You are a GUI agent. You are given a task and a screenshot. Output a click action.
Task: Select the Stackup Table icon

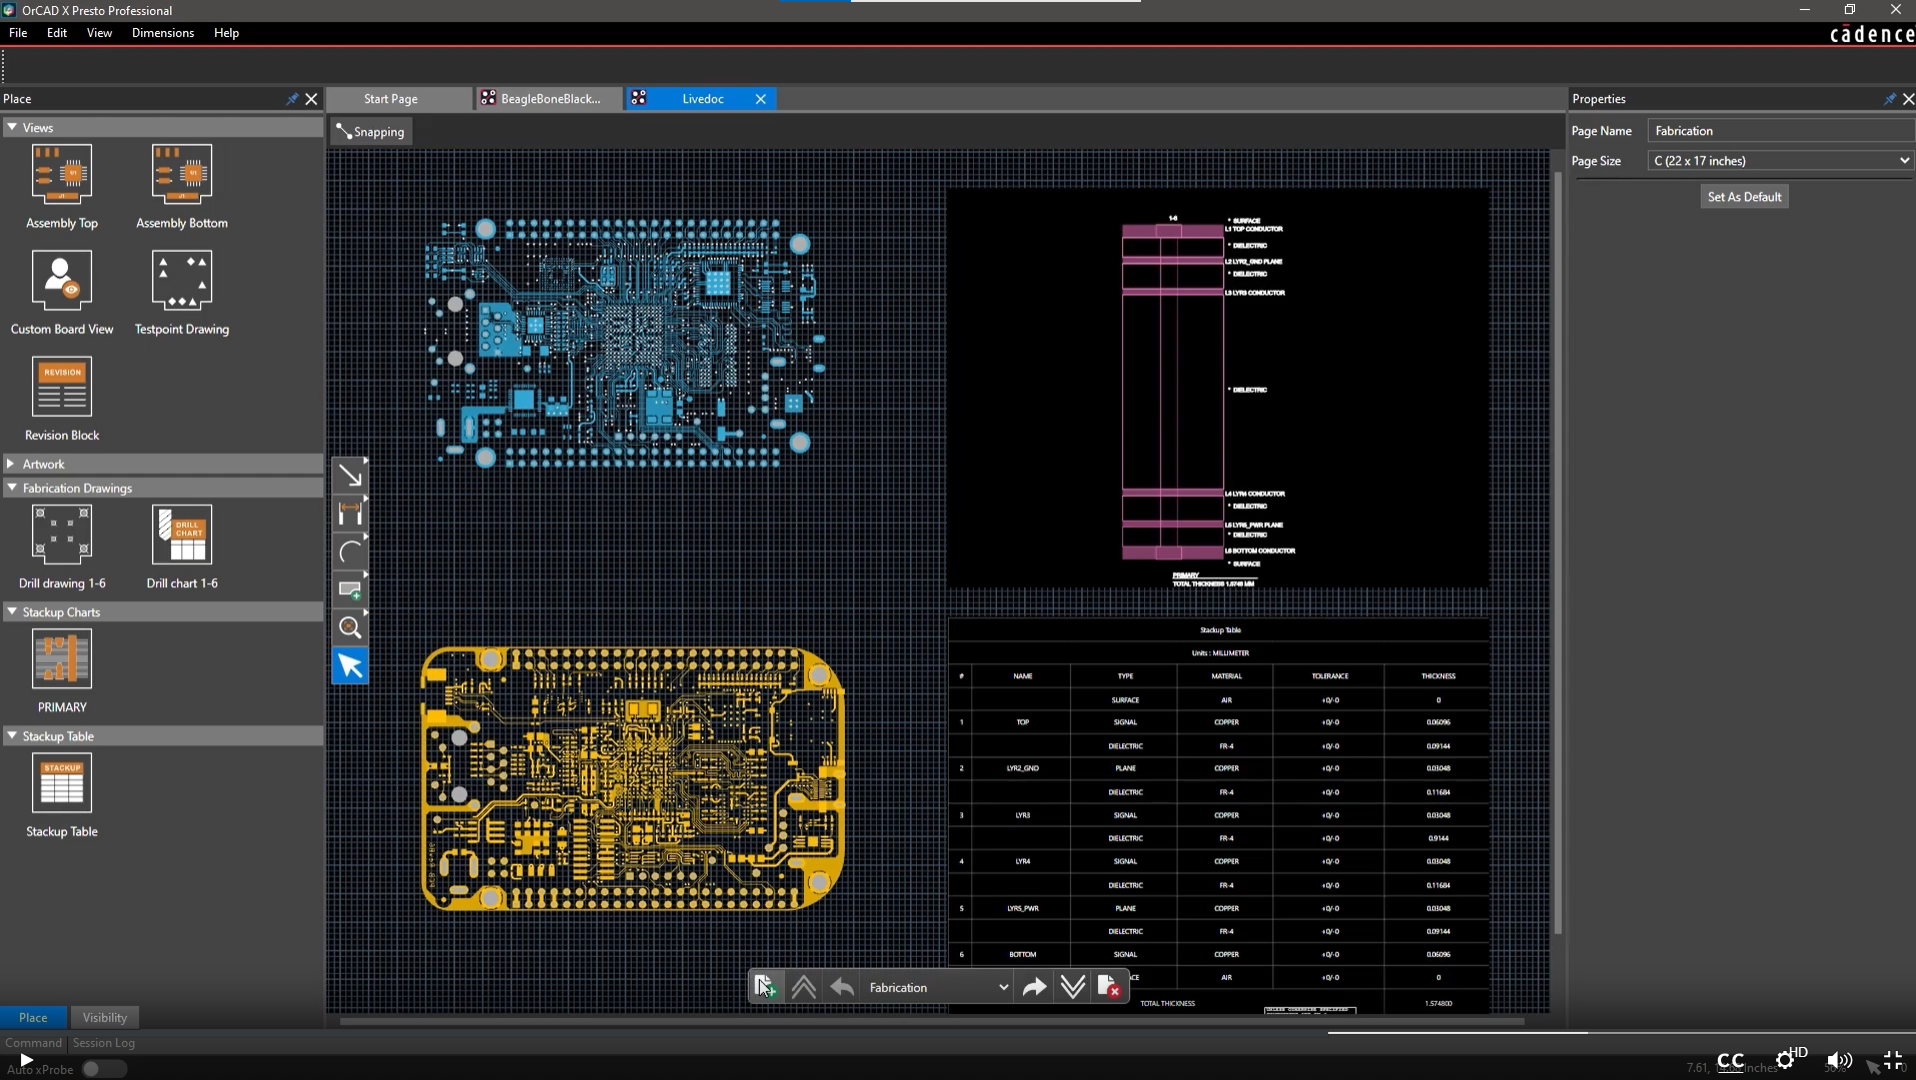[62, 782]
